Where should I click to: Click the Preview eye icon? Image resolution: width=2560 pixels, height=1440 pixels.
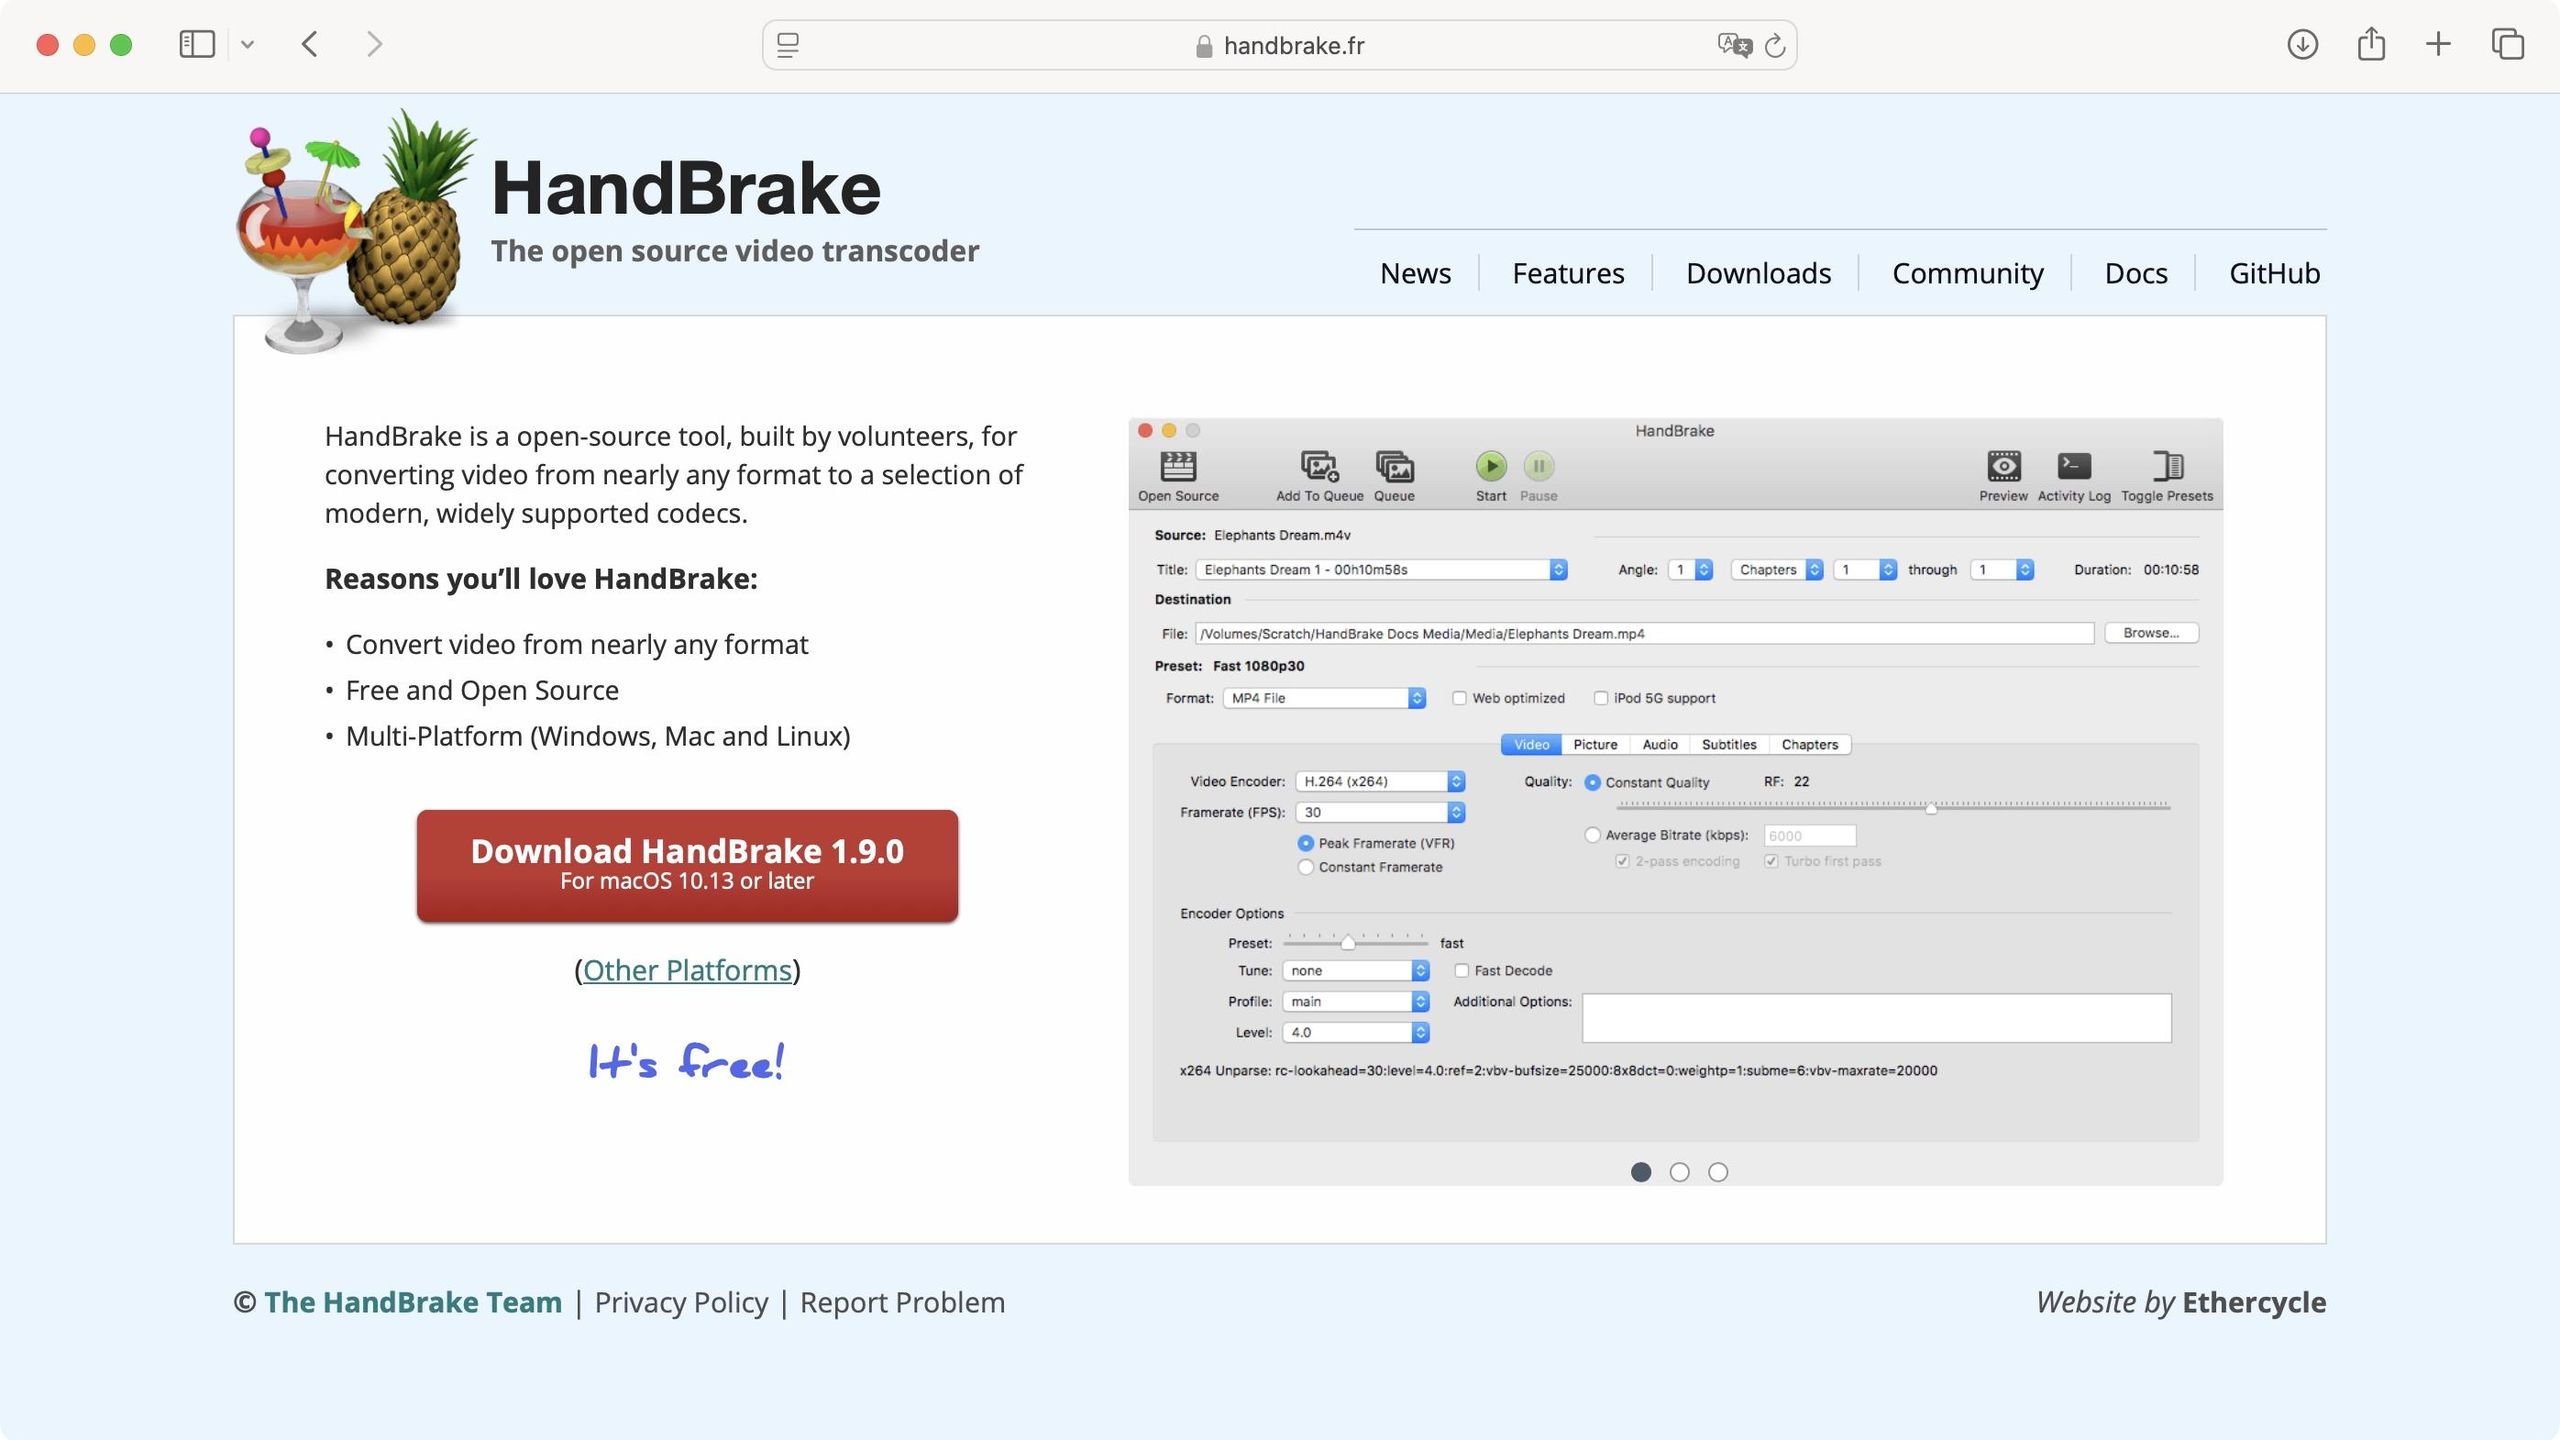pos(2003,466)
